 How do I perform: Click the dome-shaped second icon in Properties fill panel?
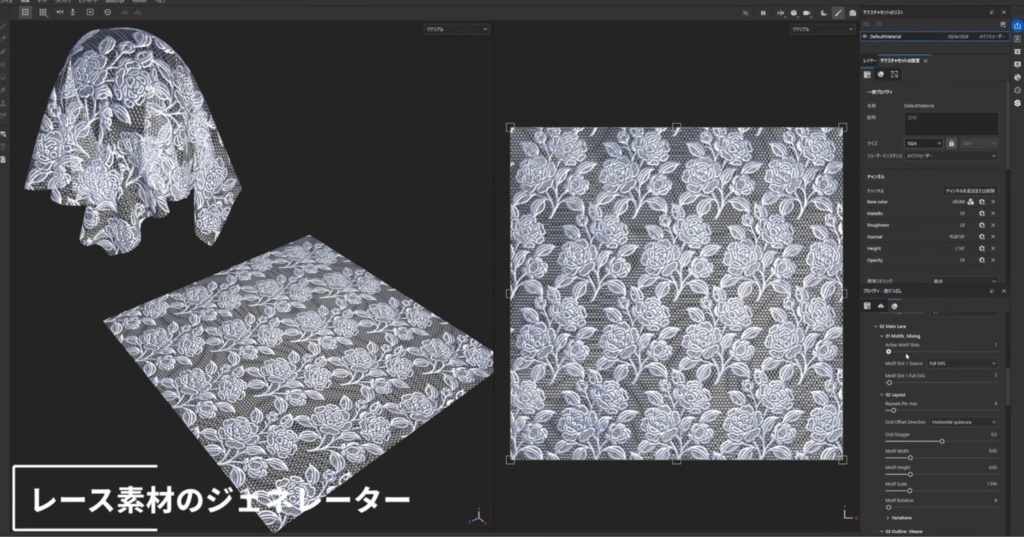pyautogui.click(x=880, y=306)
